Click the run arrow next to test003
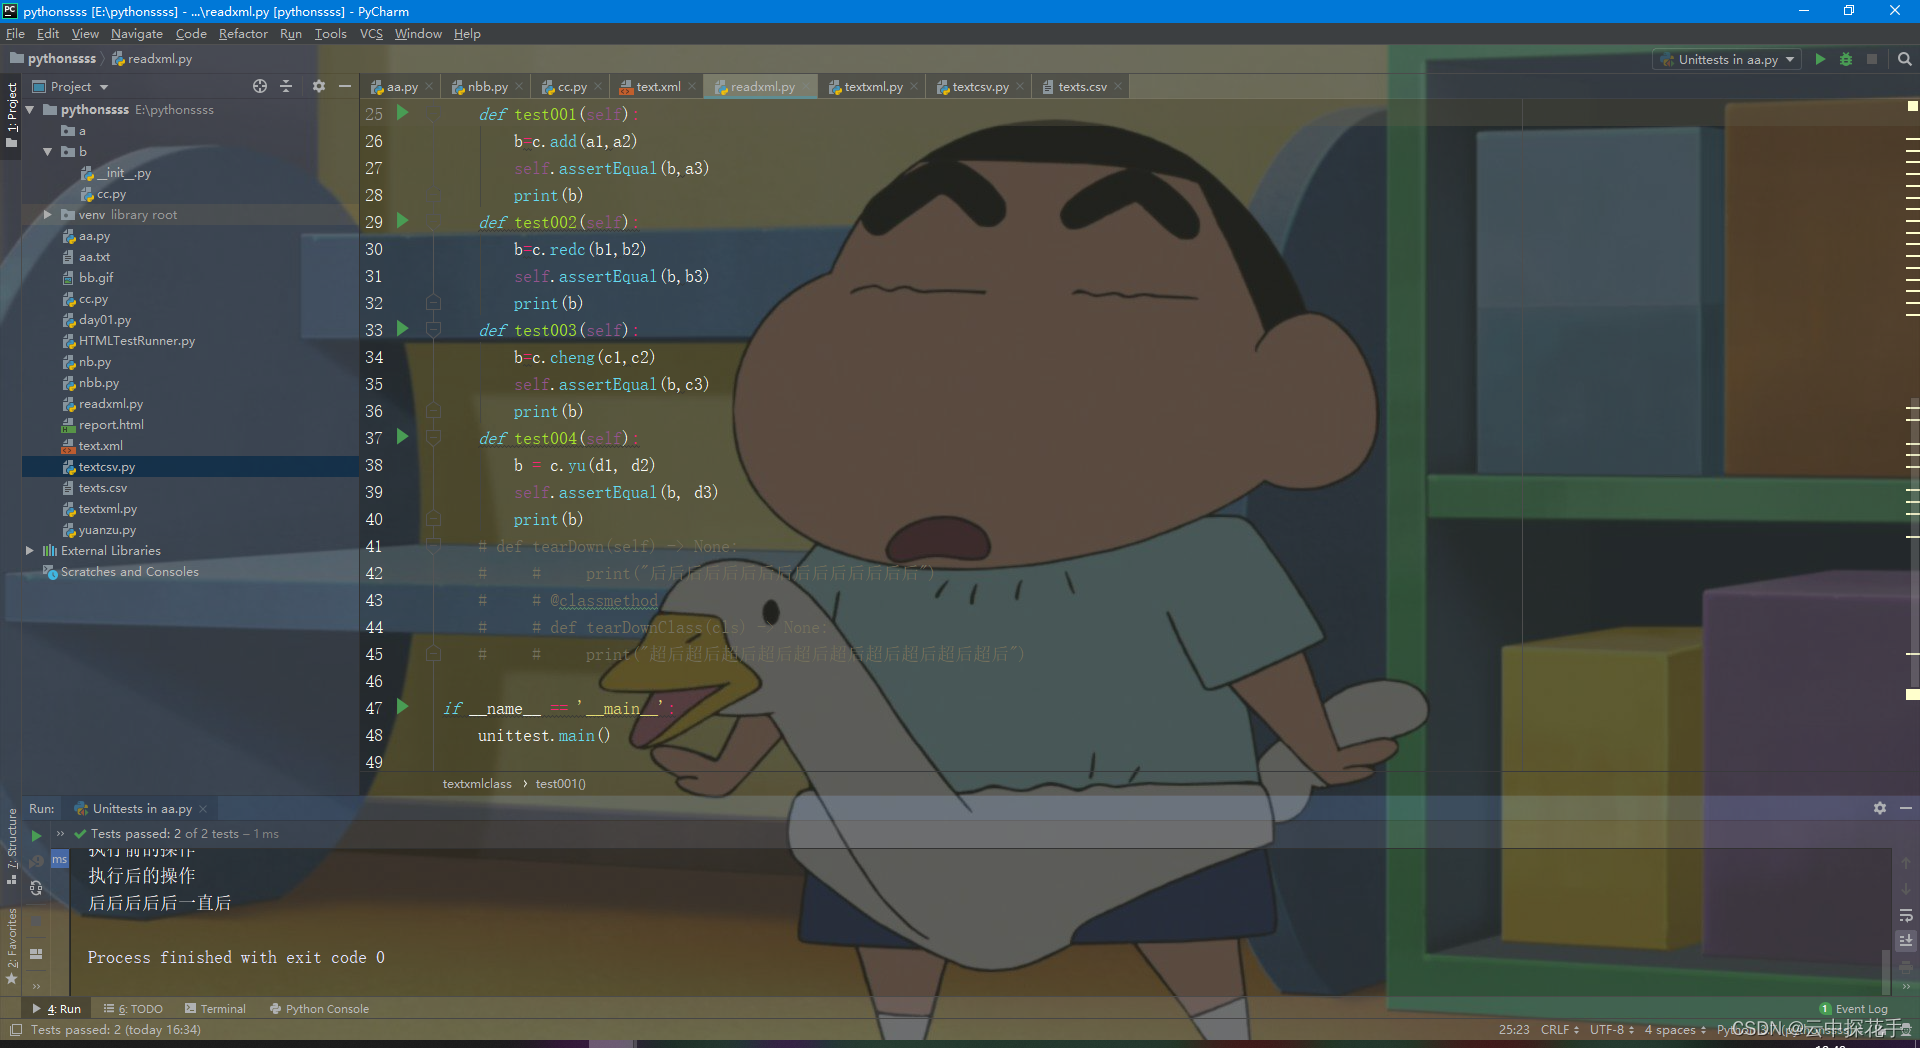1920x1048 pixels. [402, 330]
